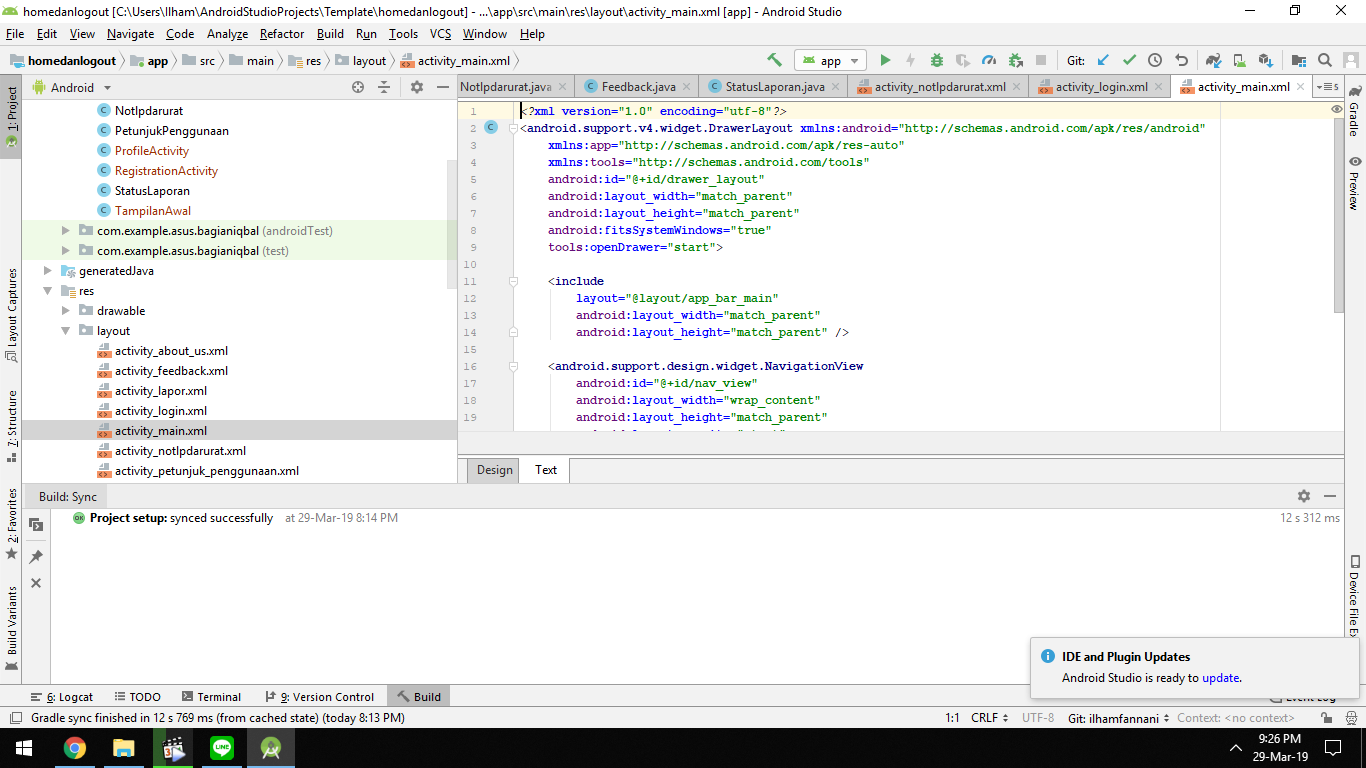Open the TODO tool window

click(137, 697)
